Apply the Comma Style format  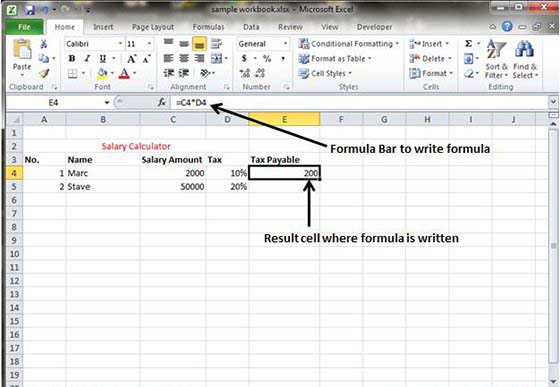coord(282,58)
